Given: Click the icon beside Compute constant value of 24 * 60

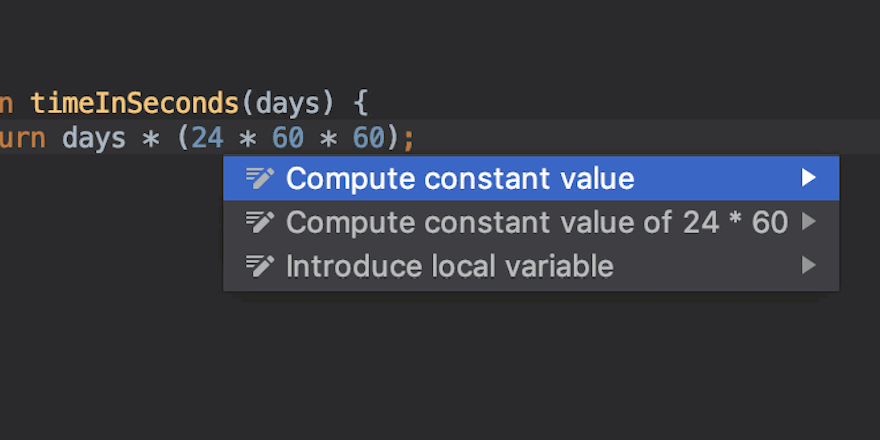Looking at the screenshot, I should click(259, 222).
